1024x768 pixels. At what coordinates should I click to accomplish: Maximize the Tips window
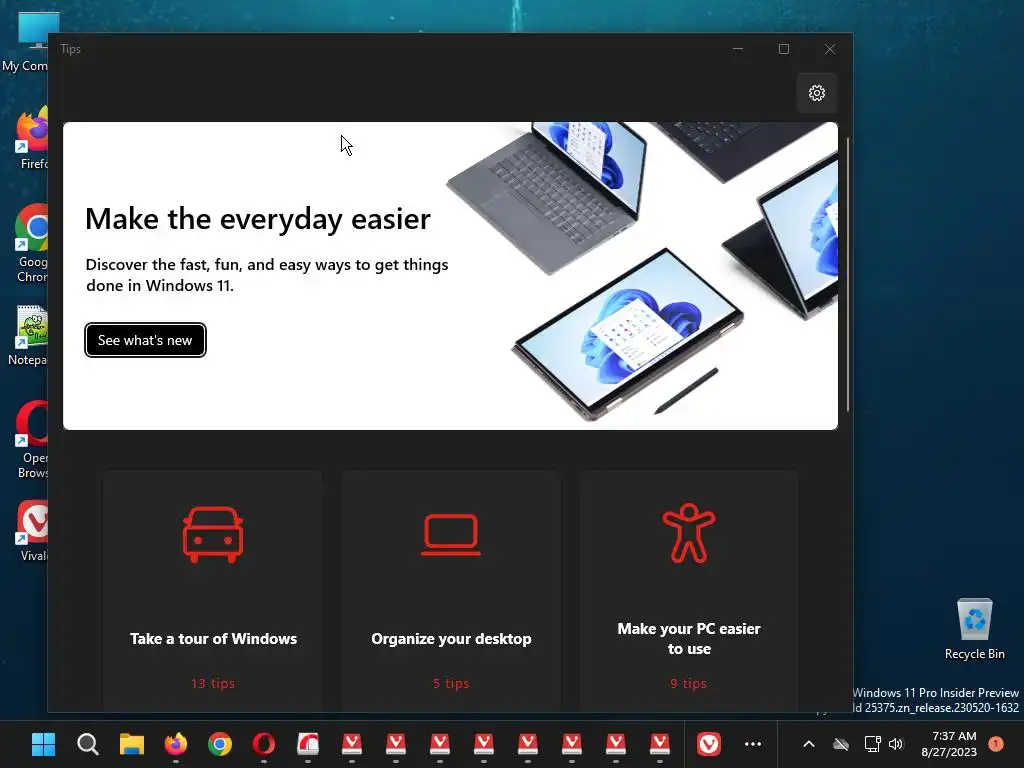[x=784, y=49]
